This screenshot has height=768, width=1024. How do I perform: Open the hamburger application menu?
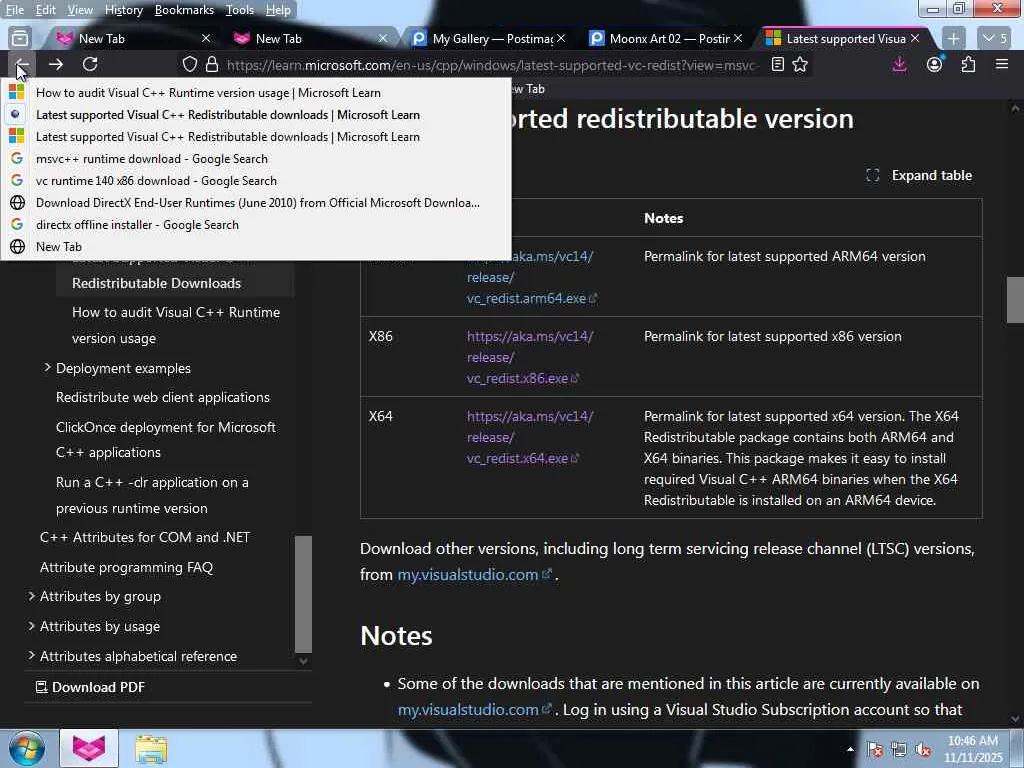(x=1002, y=65)
